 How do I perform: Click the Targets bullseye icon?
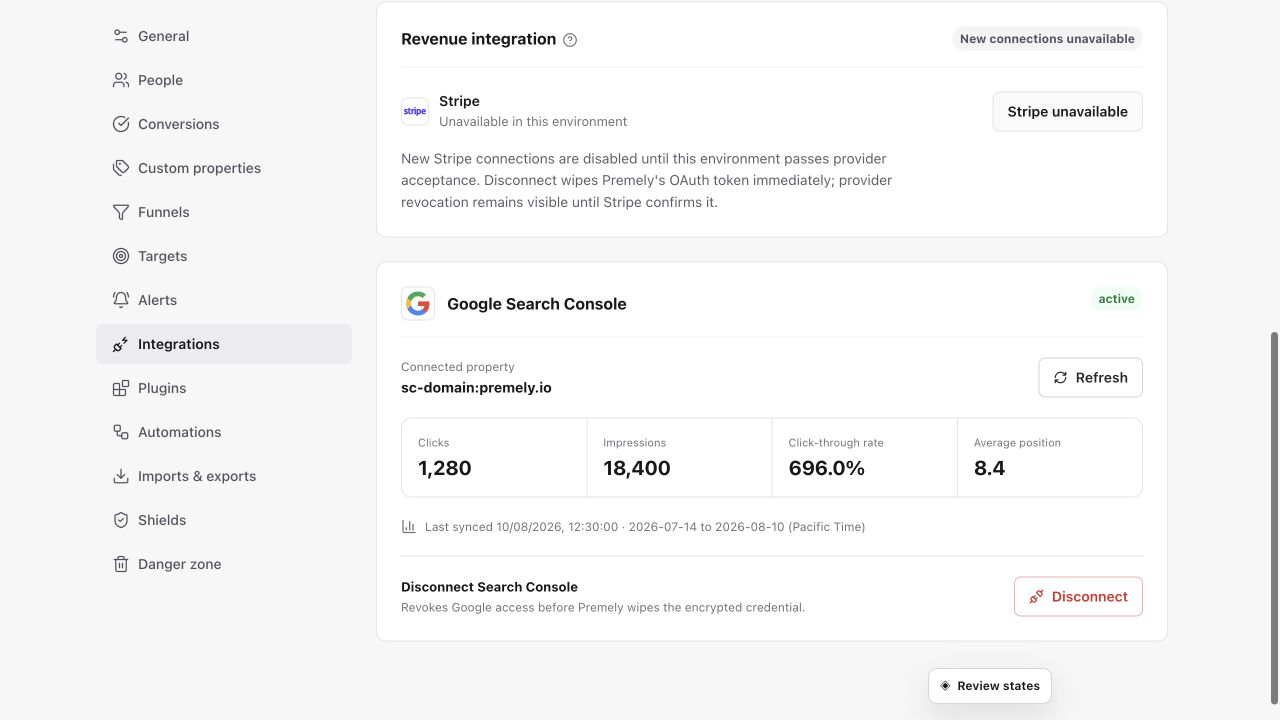coord(121,256)
